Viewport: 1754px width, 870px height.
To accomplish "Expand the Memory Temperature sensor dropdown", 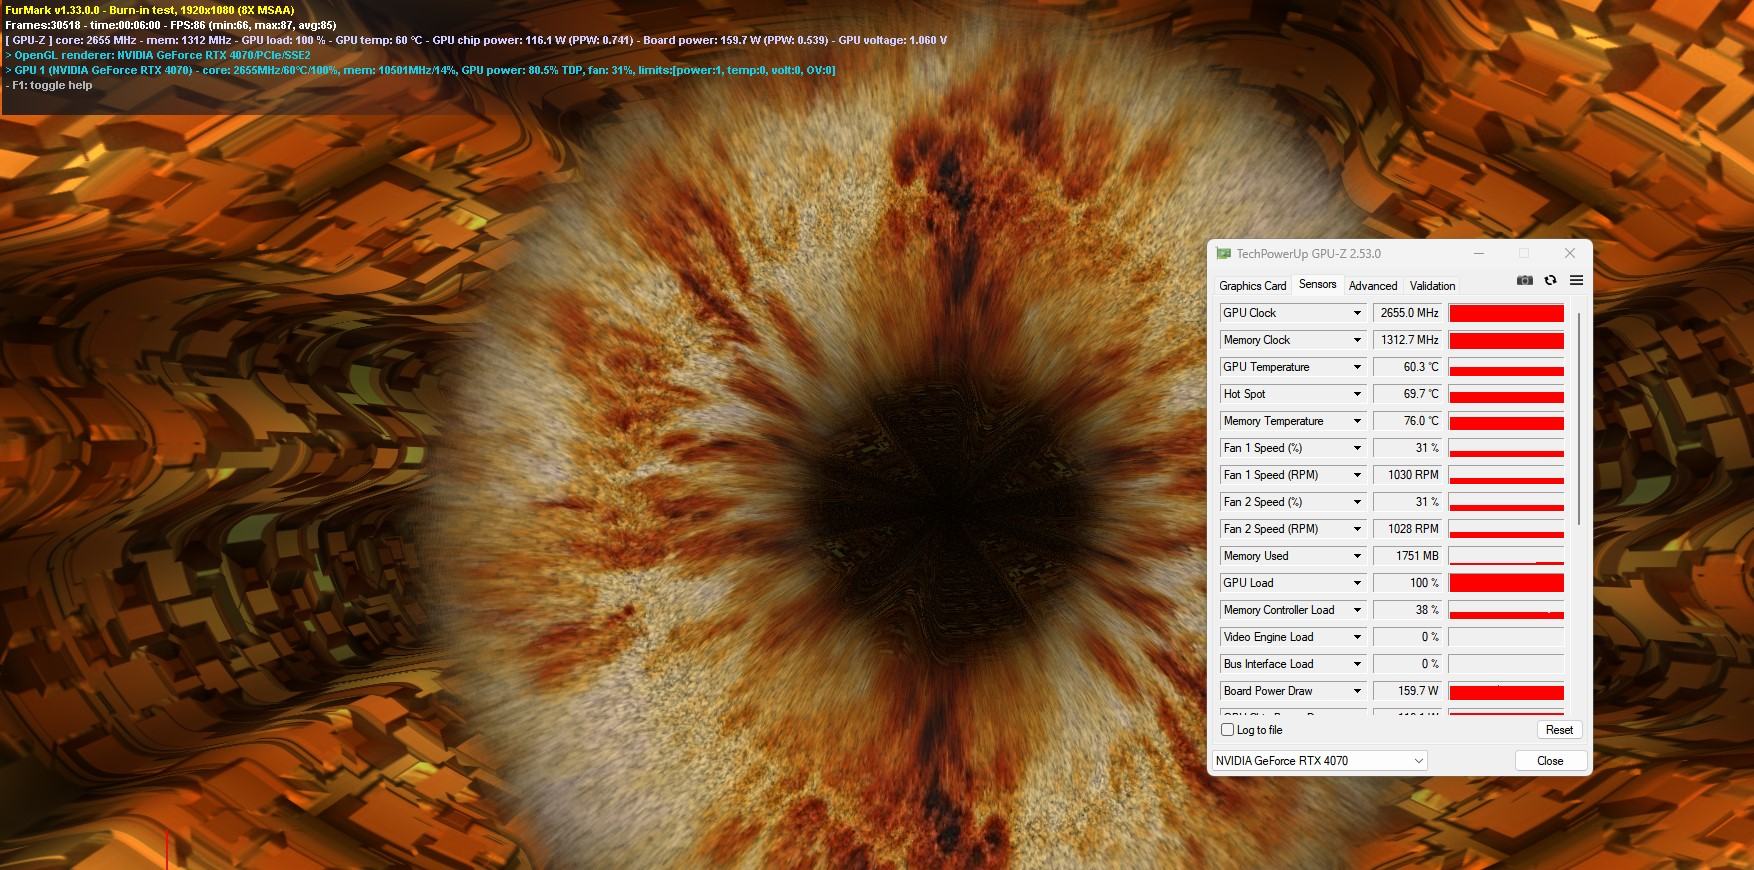I will 1357,421.
